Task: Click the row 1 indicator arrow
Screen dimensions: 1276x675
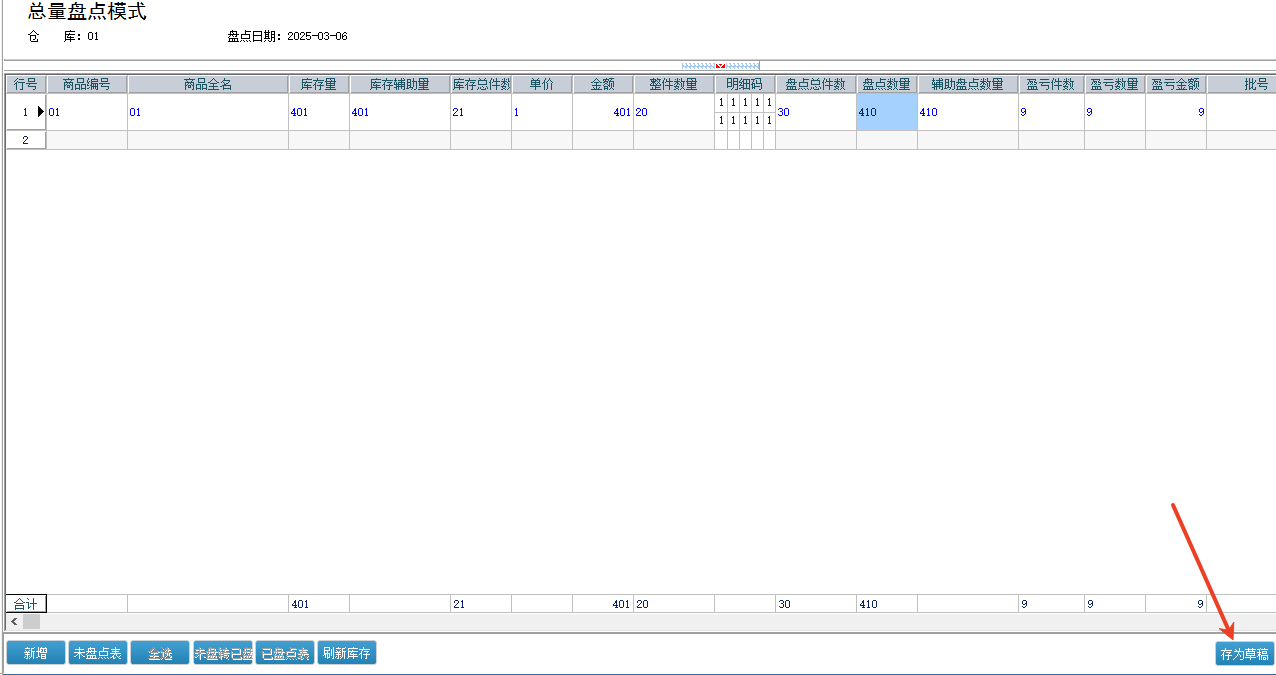Action: [x=40, y=112]
